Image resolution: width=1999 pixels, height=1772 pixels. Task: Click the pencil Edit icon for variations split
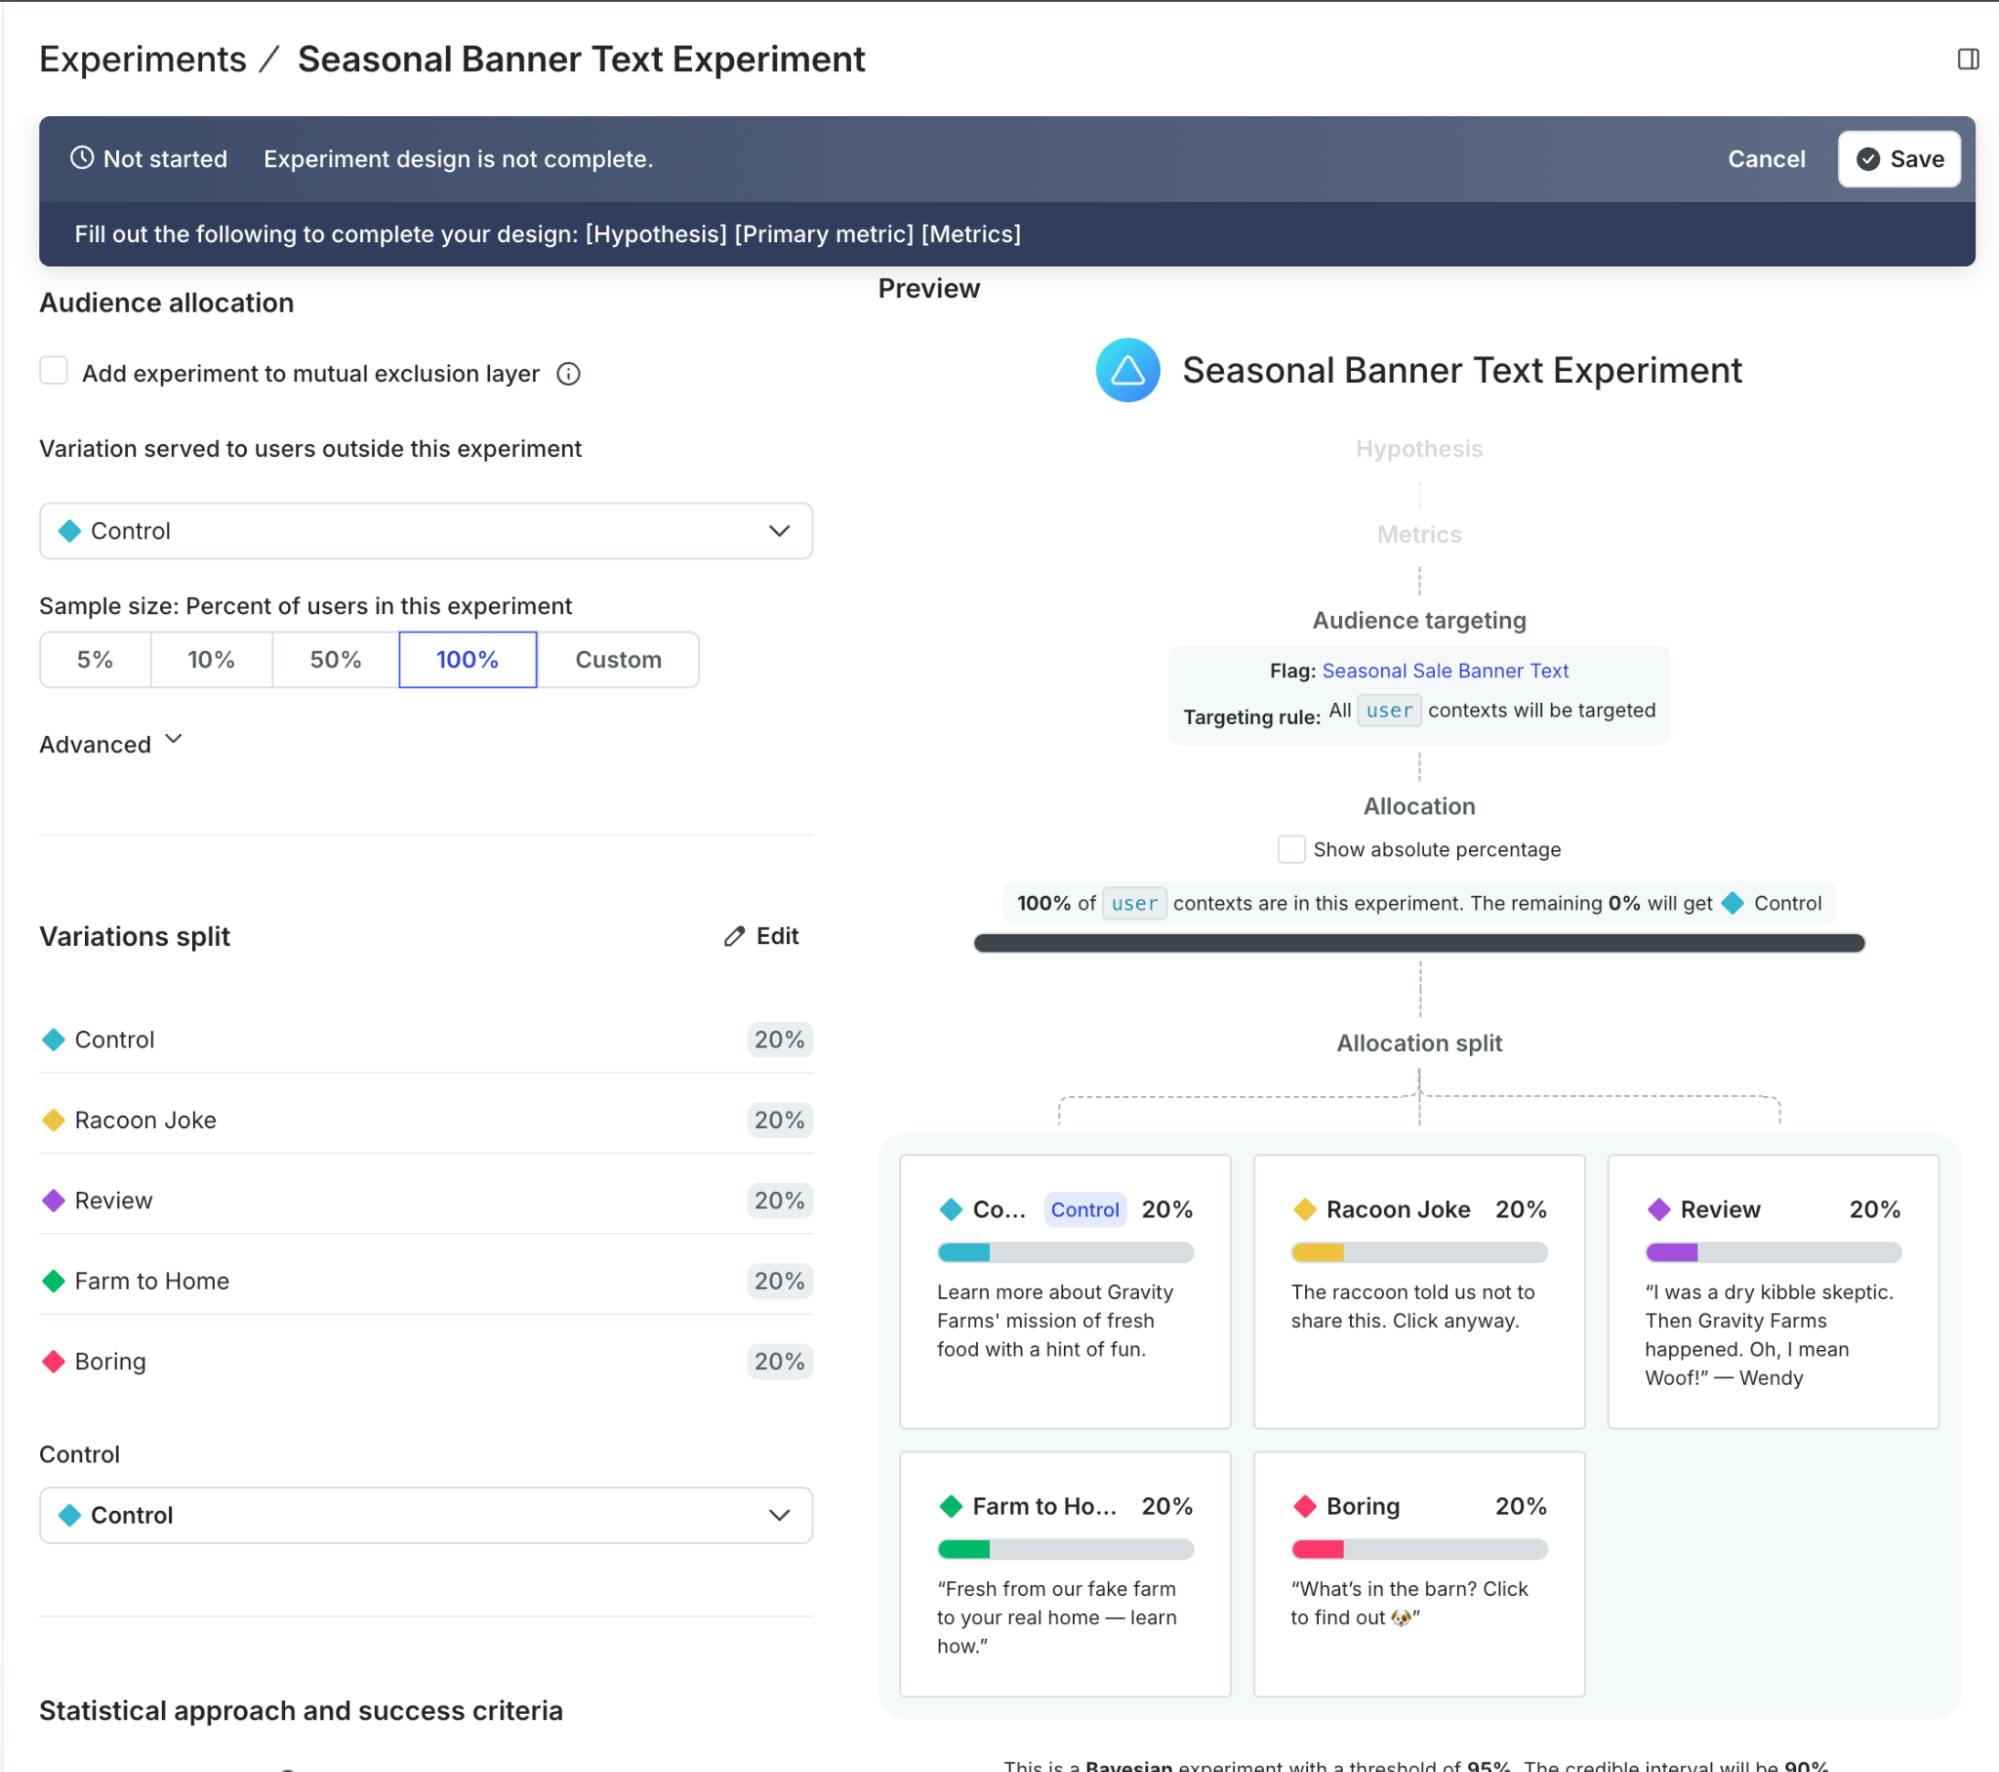pyautogui.click(x=735, y=936)
